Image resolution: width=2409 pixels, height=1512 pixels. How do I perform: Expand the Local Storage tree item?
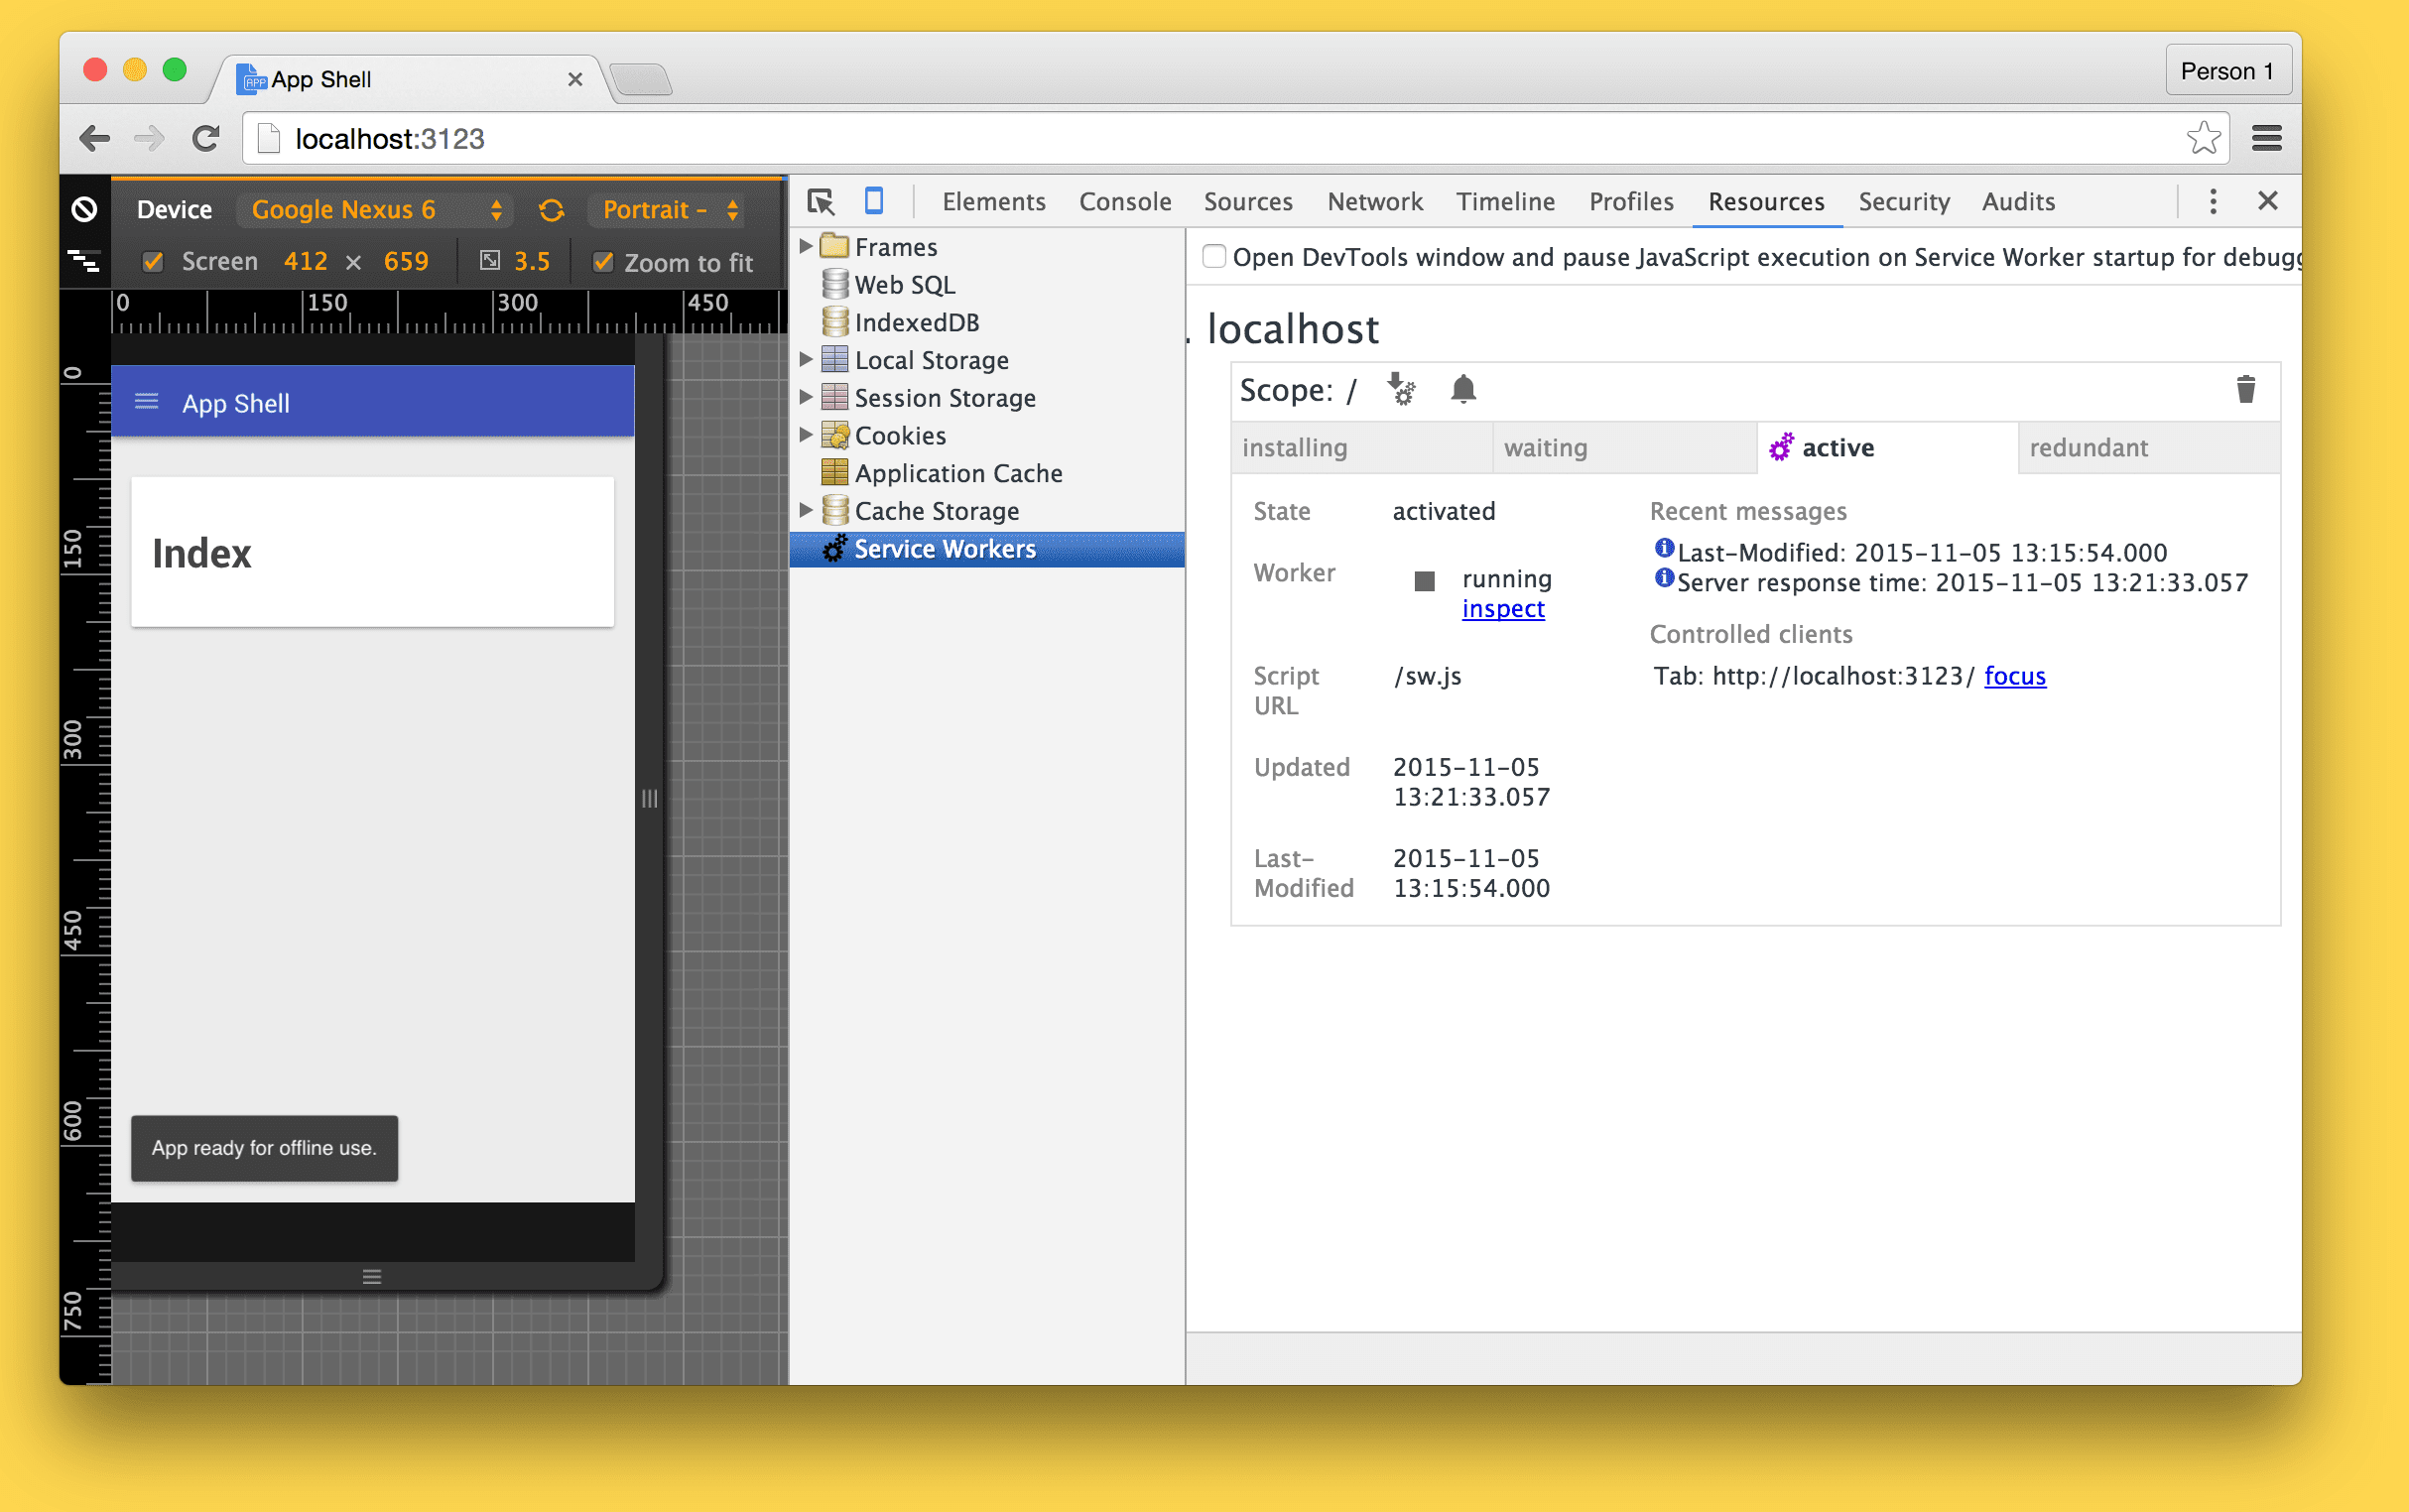[x=809, y=360]
